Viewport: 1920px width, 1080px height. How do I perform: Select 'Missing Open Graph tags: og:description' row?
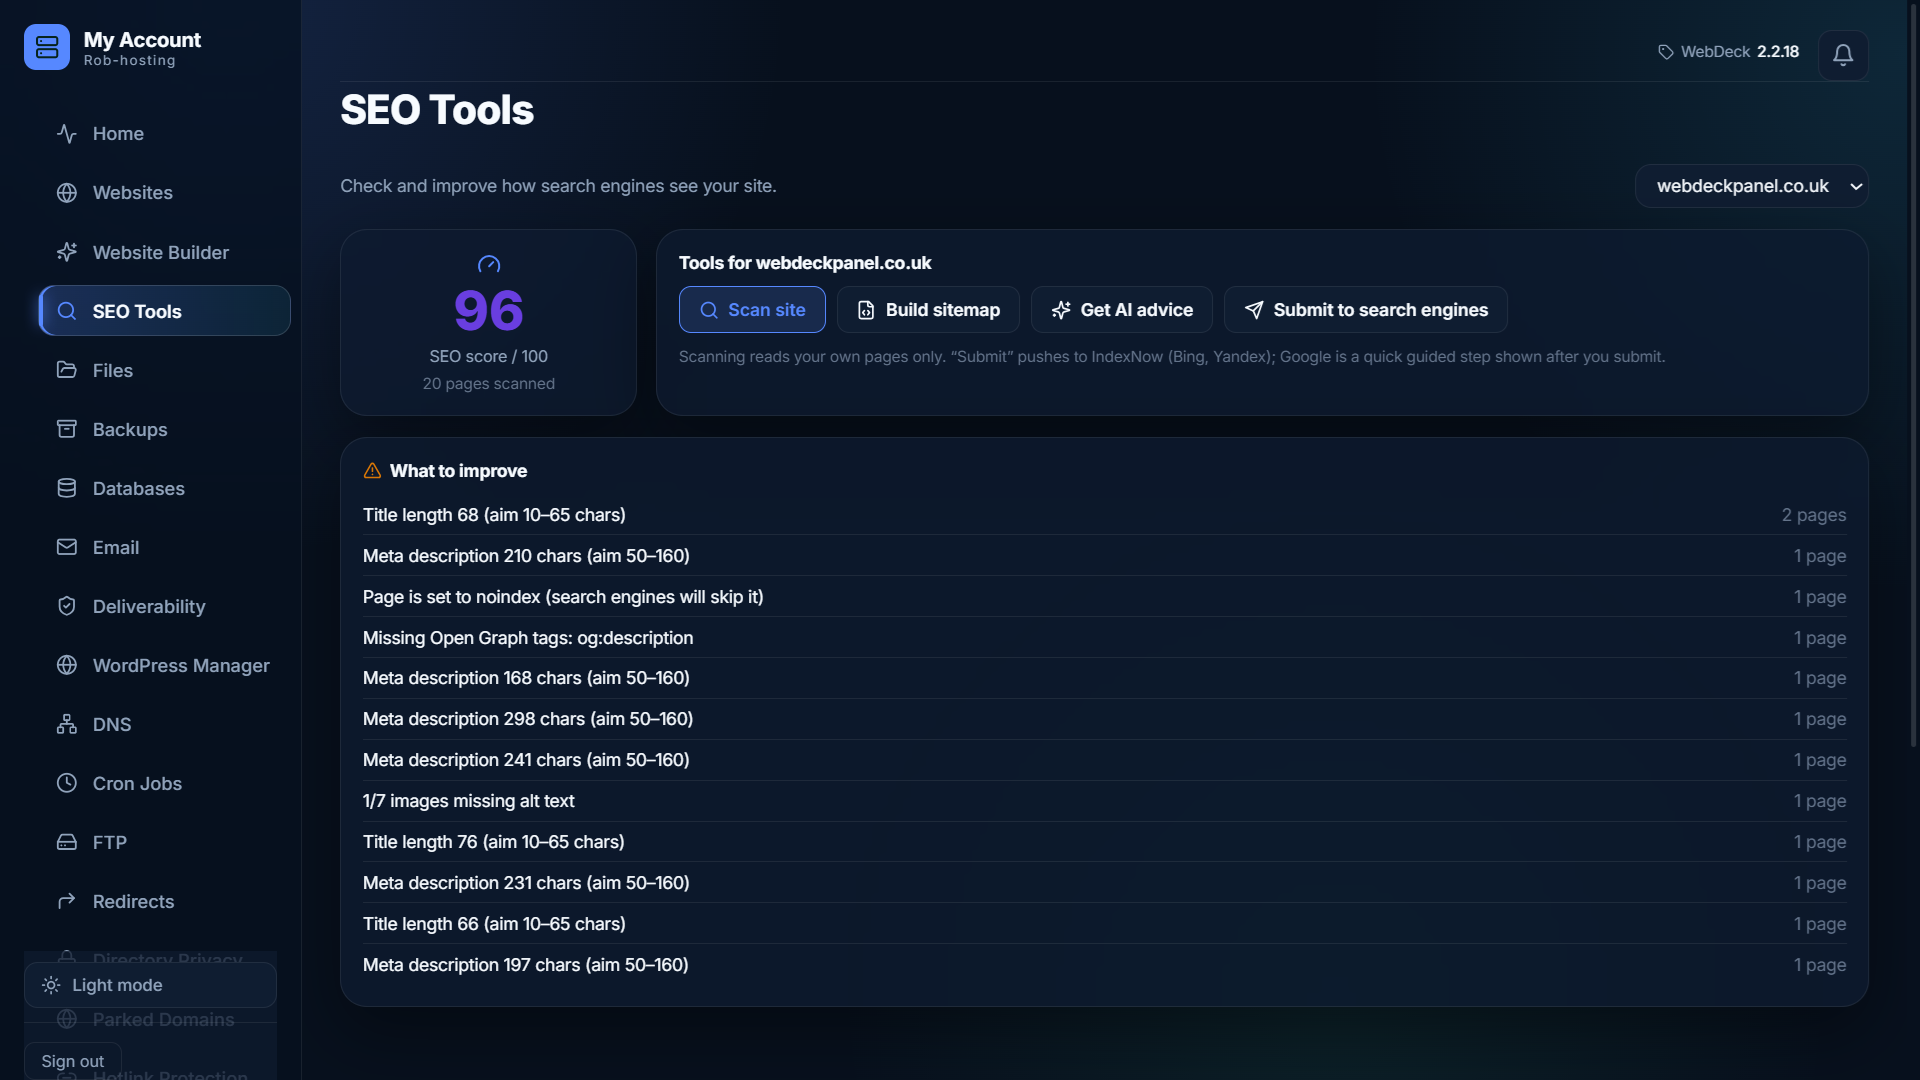pyautogui.click(x=1104, y=638)
